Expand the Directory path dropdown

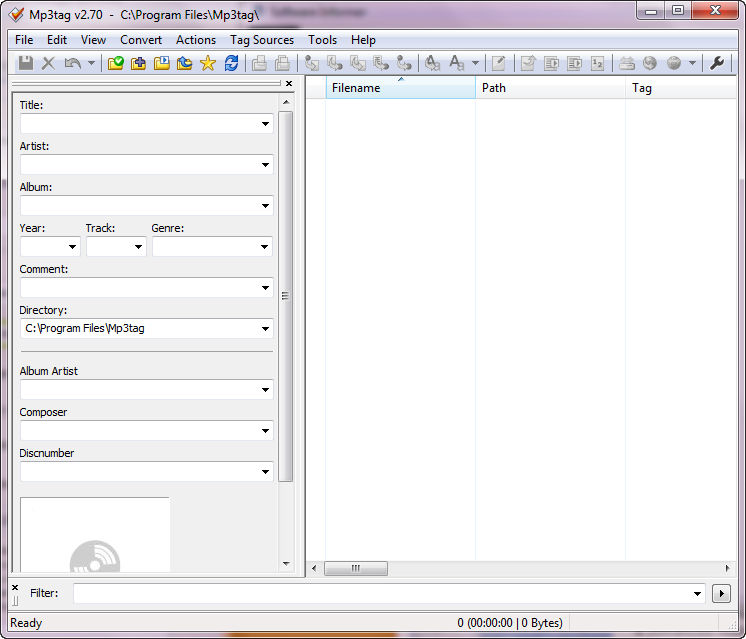click(265, 328)
